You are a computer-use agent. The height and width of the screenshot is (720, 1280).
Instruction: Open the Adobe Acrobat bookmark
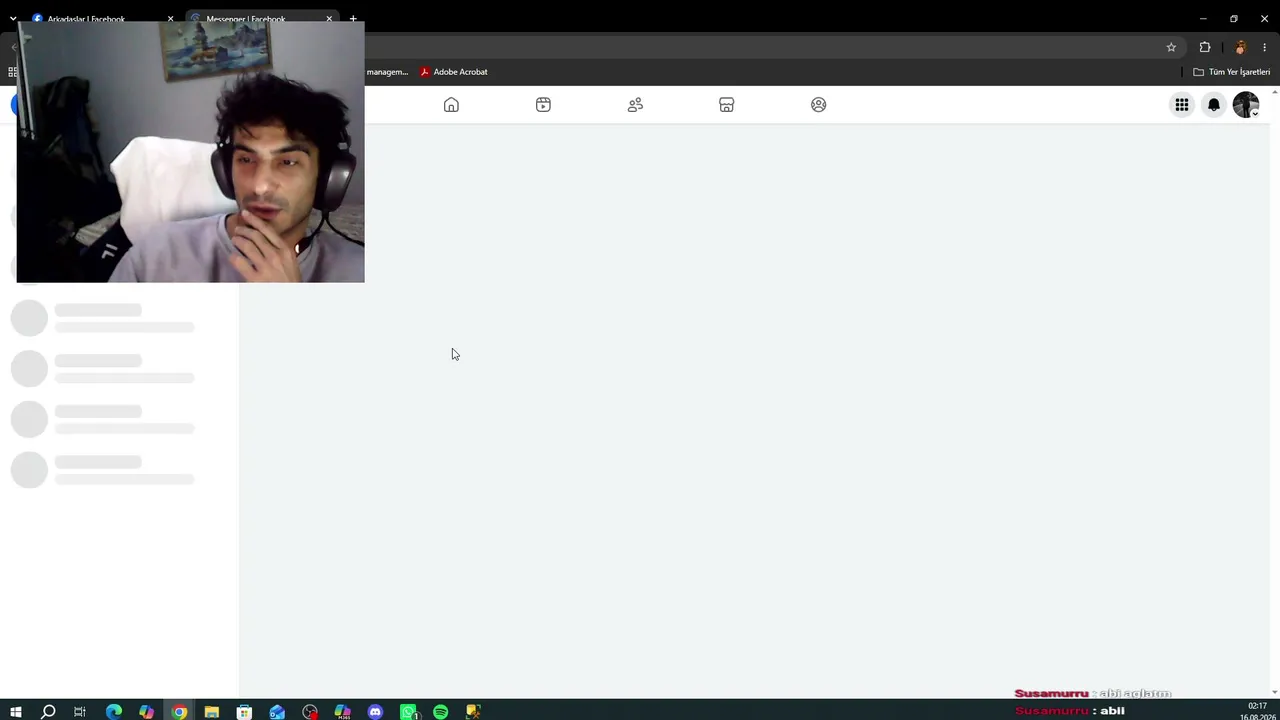[x=454, y=72]
